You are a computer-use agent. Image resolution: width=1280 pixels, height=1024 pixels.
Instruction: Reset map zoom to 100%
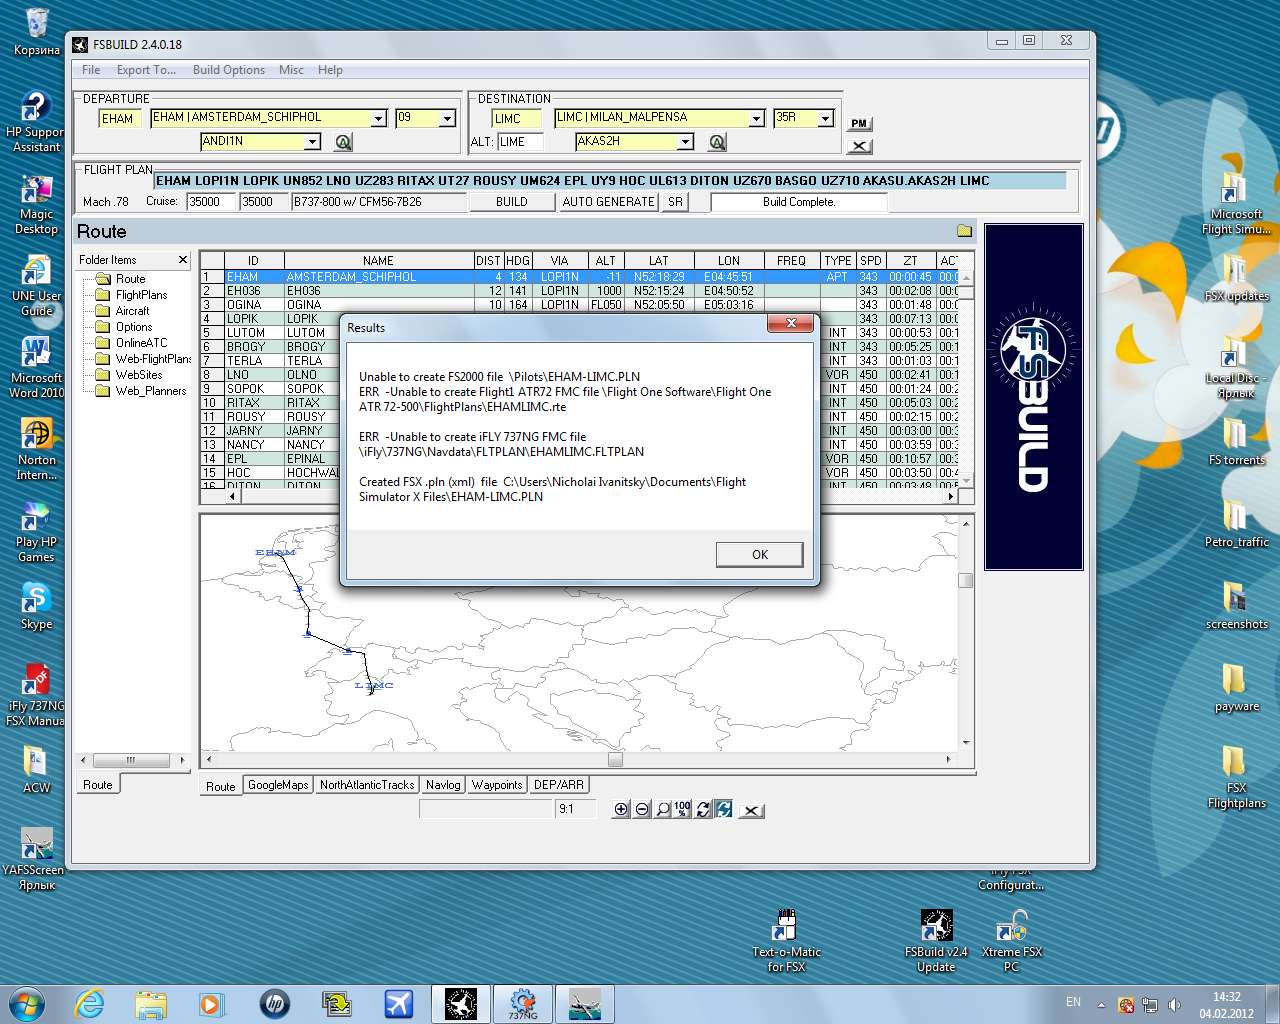pos(682,809)
